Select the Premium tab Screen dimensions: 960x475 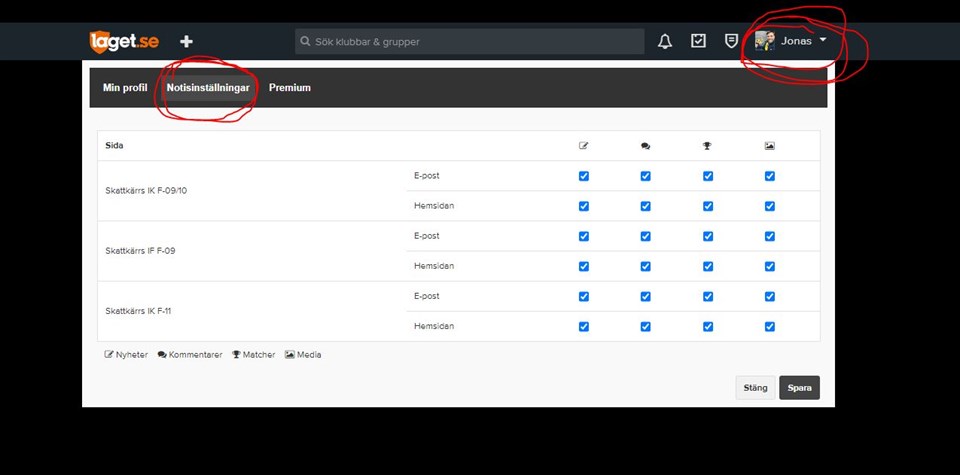(290, 88)
